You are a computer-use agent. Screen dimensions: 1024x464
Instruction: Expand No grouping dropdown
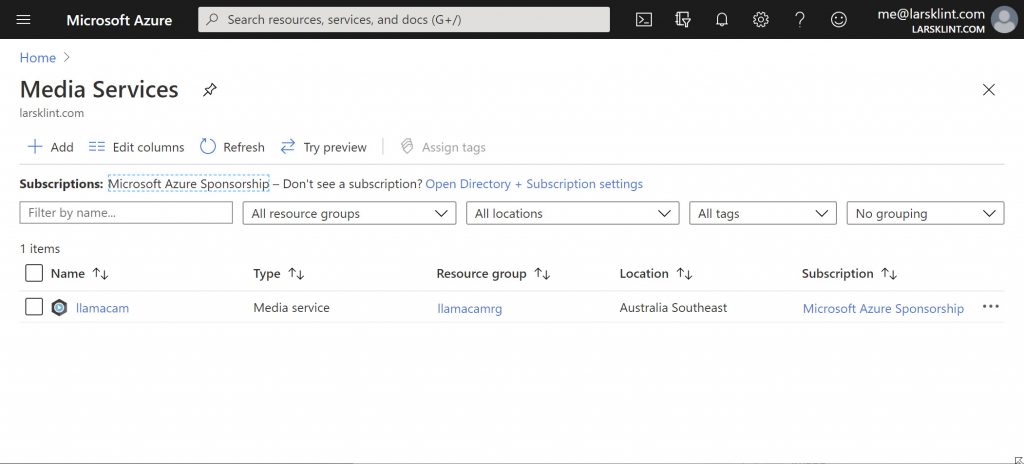pyautogui.click(x=925, y=213)
